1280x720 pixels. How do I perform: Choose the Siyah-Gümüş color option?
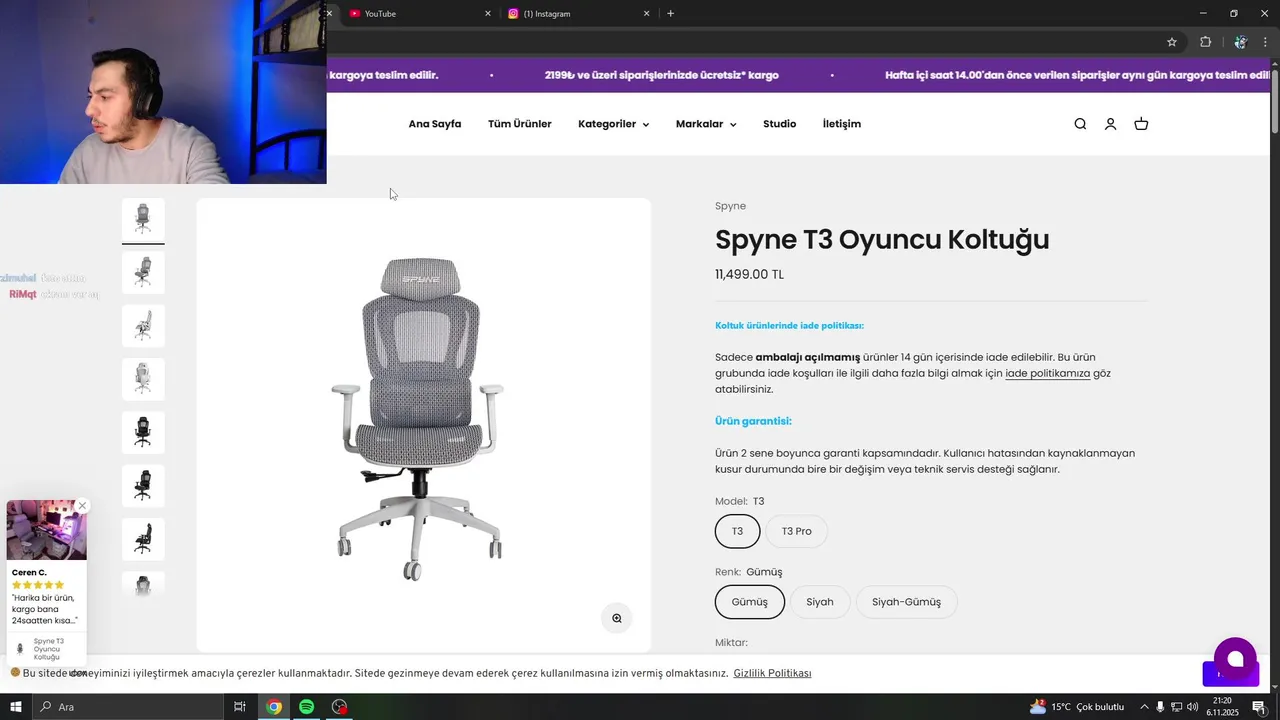906,602
